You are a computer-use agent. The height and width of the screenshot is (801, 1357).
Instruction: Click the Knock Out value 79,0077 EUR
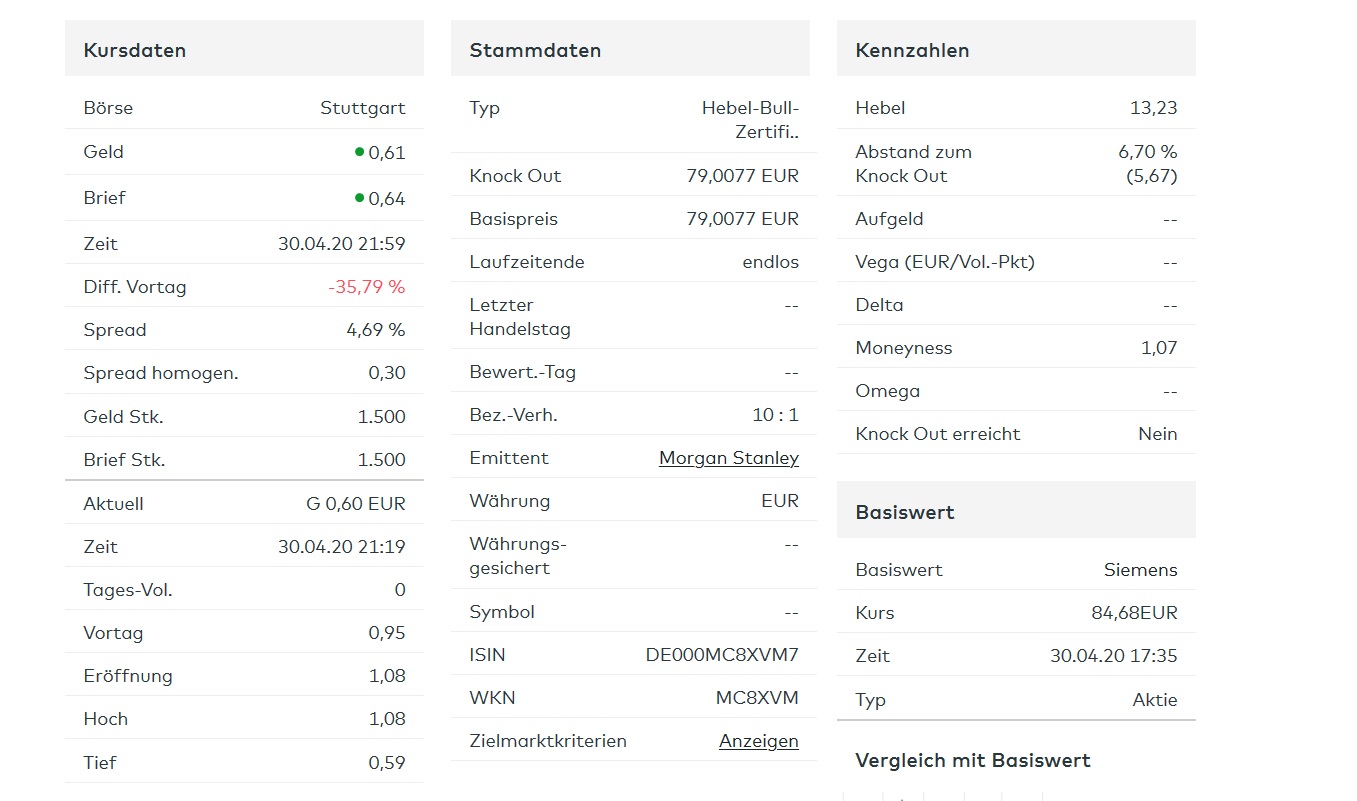pyautogui.click(x=742, y=176)
